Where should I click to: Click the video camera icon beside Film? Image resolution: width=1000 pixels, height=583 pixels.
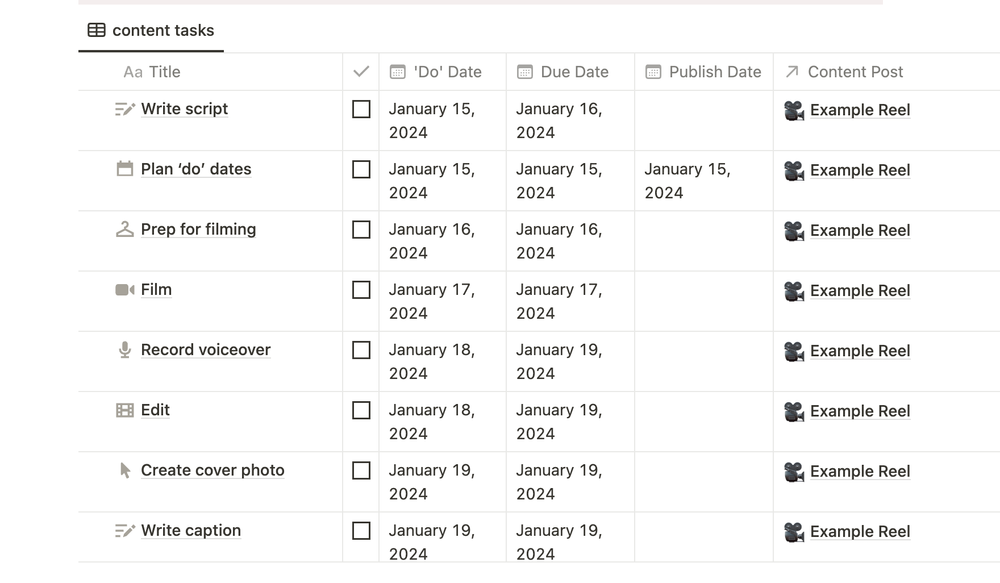(x=125, y=290)
